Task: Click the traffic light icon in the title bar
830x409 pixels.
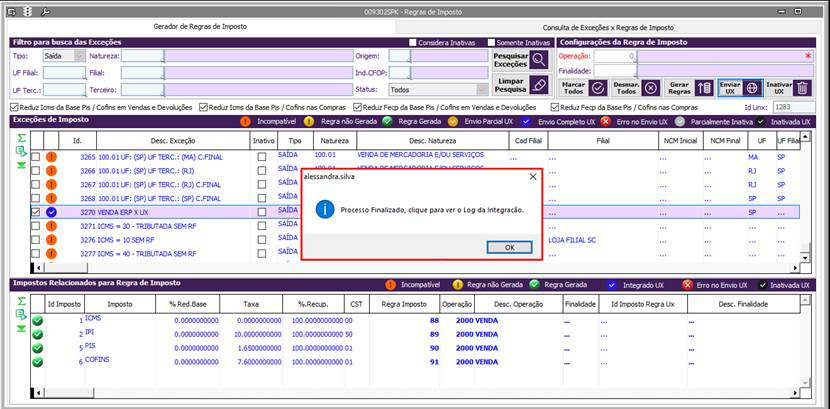Action: pos(29,12)
